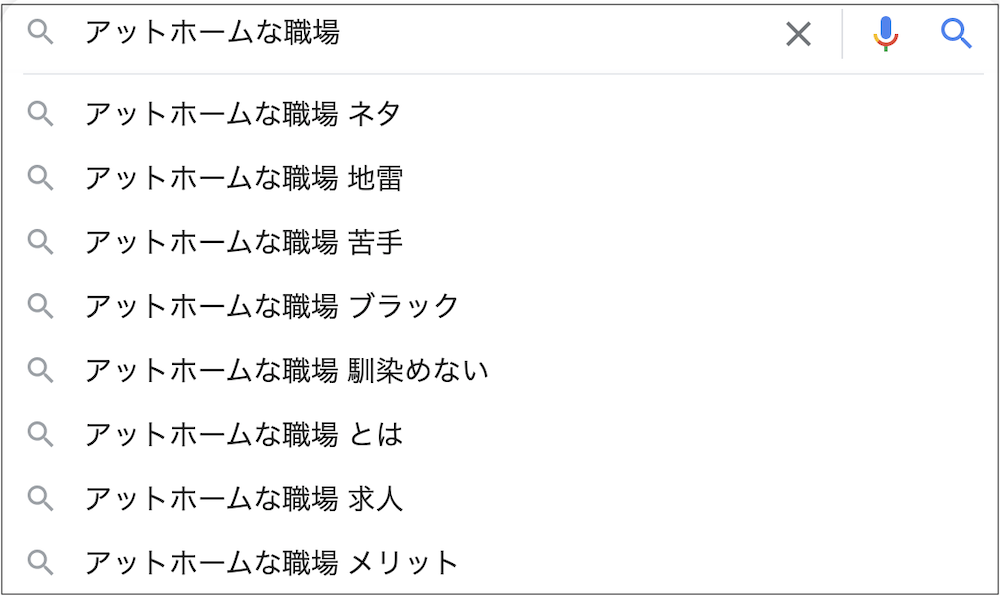The image size is (1000, 595).
Task: Click magnifier icon beside 馴染めない suggestion
Action: 40,371
